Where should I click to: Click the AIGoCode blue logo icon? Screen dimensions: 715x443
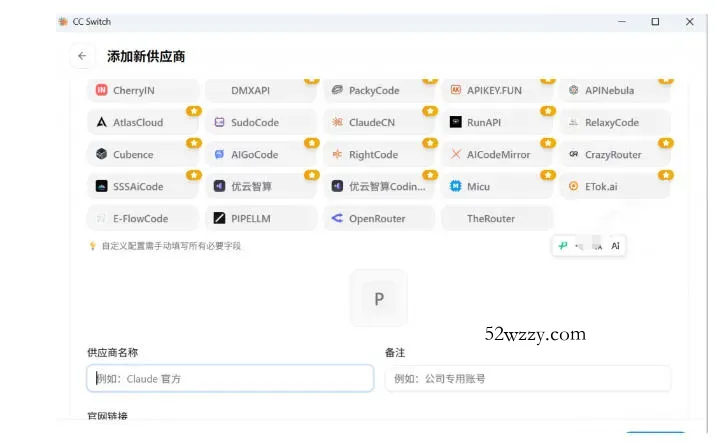coord(219,154)
